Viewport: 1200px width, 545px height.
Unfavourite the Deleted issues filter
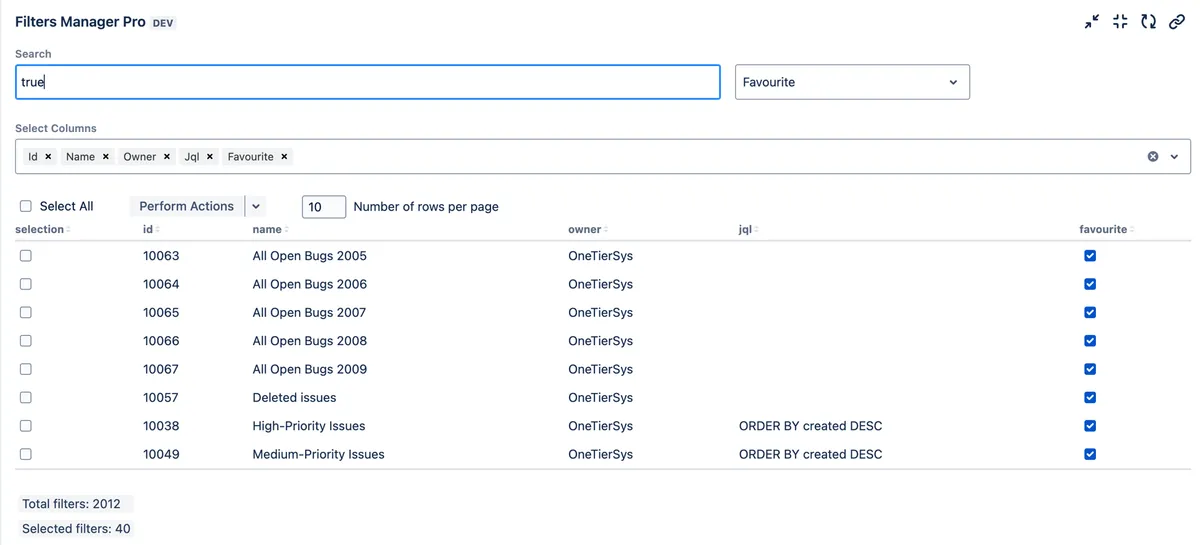(x=1090, y=397)
